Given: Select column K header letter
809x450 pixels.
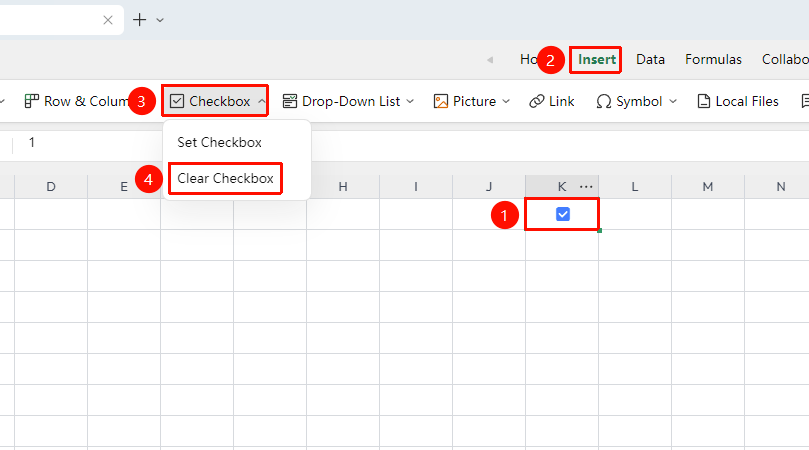Looking at the screenshot, I should [x=562, y=187].
